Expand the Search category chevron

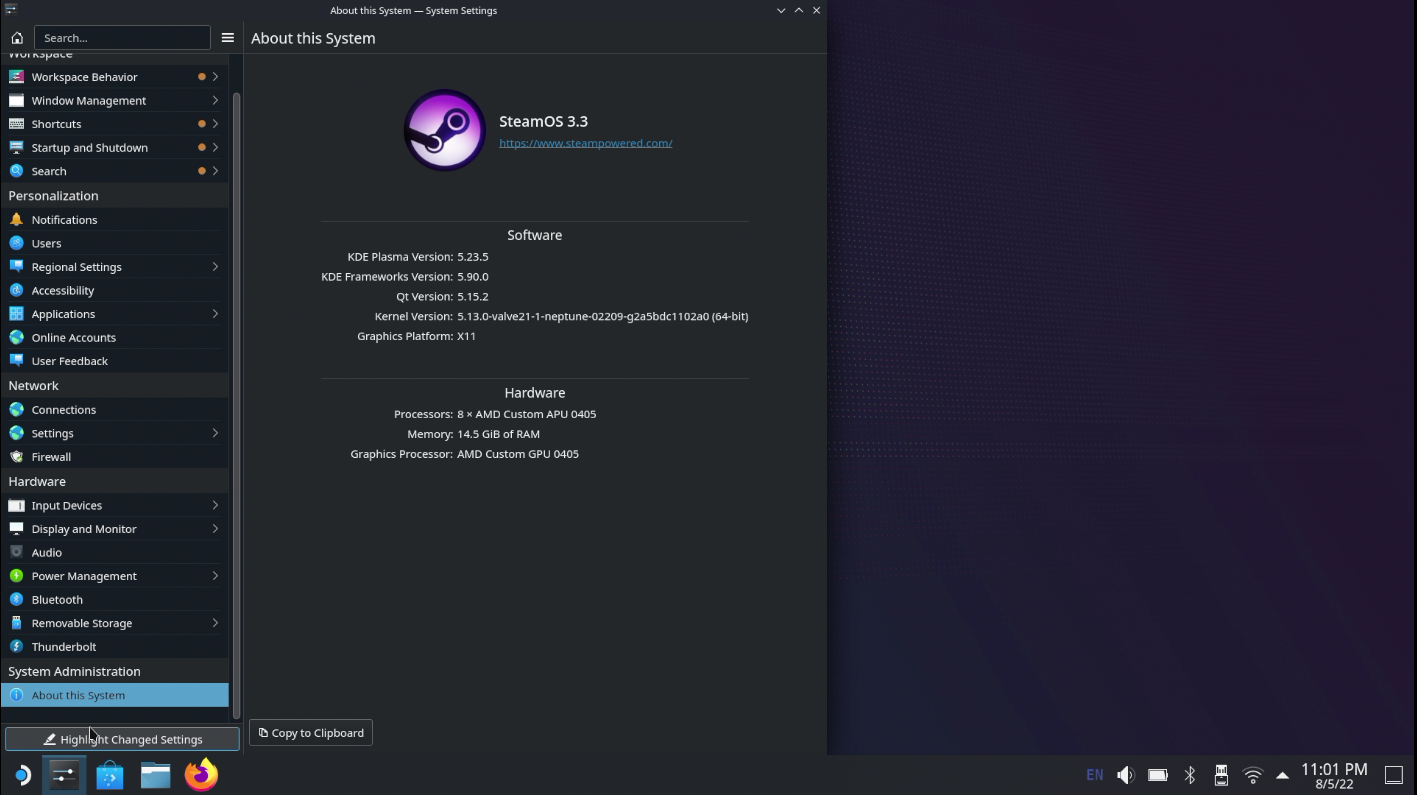tap(215, 171)
